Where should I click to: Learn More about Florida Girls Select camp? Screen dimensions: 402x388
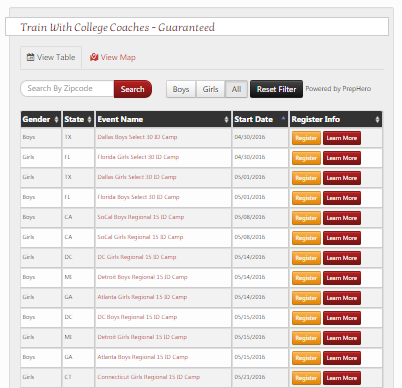[x=342, y=158]
